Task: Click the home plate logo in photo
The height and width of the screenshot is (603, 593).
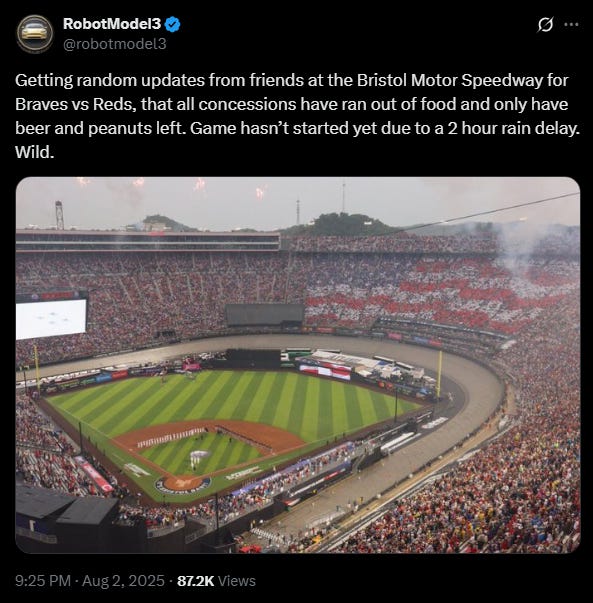Action: 183,485
